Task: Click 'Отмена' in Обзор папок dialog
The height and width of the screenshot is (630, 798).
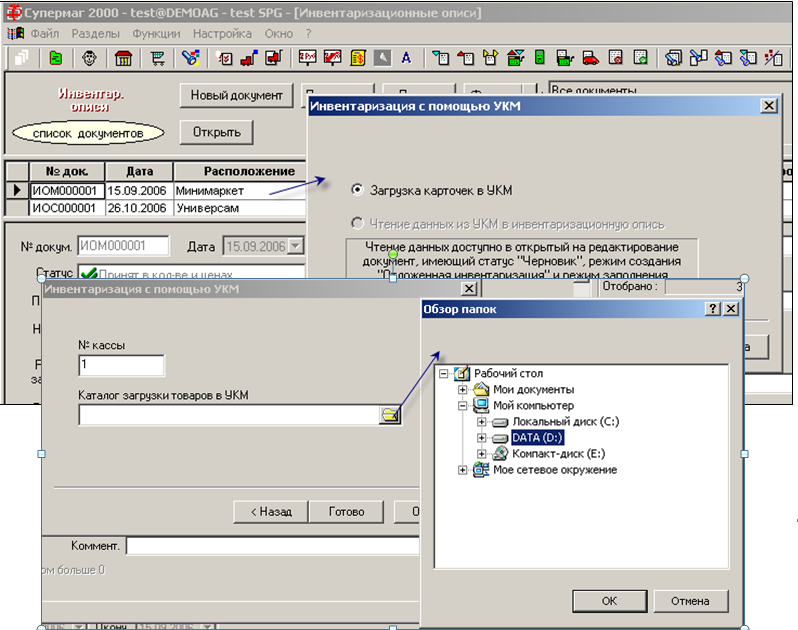Action: pos(690,601)
